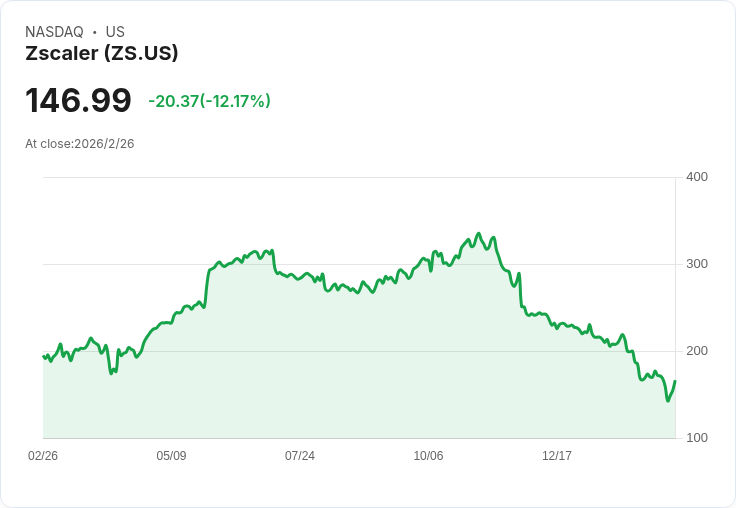736x508 pixels.
Task: Click the NASDAQ exchange label
Action: click(54, 32)
